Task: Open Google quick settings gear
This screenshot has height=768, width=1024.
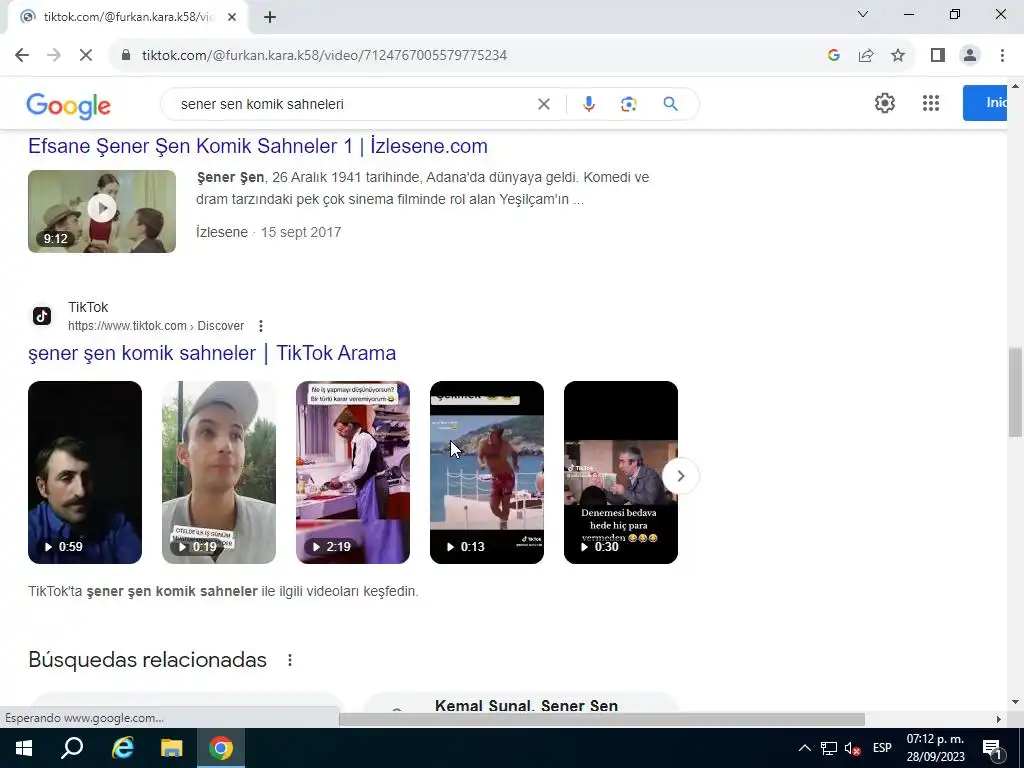Action: click(x=885, y=103)
